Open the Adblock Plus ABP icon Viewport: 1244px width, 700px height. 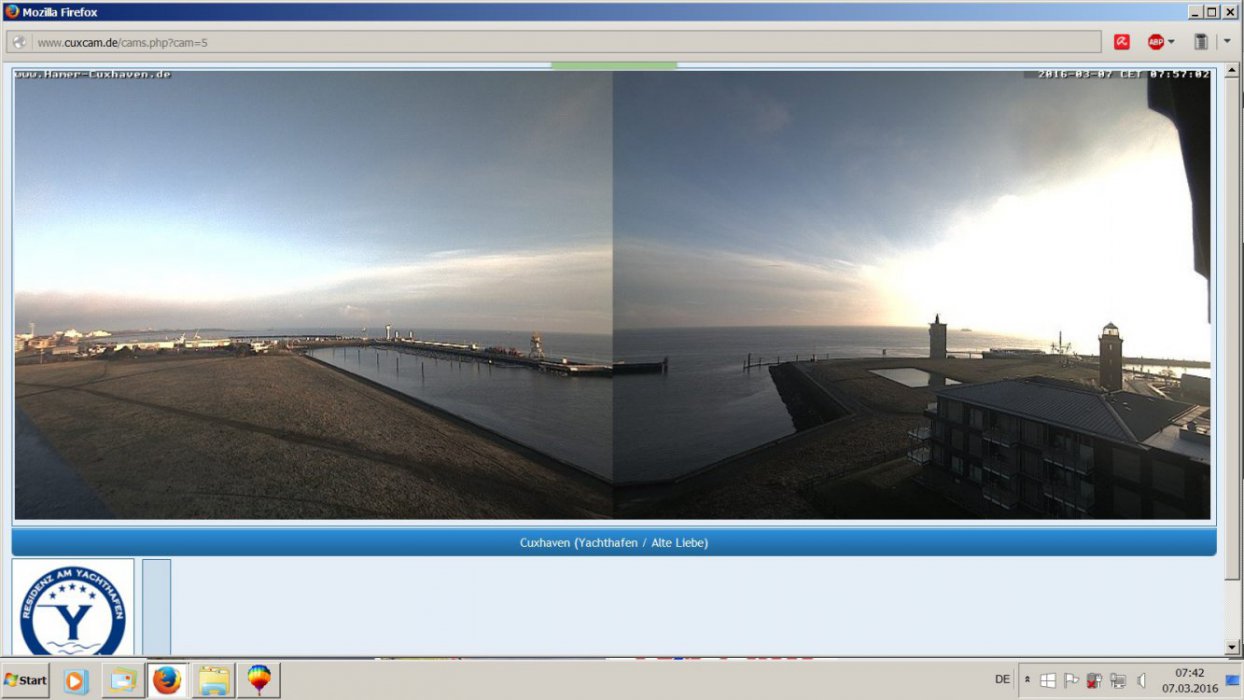[x=1155, y=42]
